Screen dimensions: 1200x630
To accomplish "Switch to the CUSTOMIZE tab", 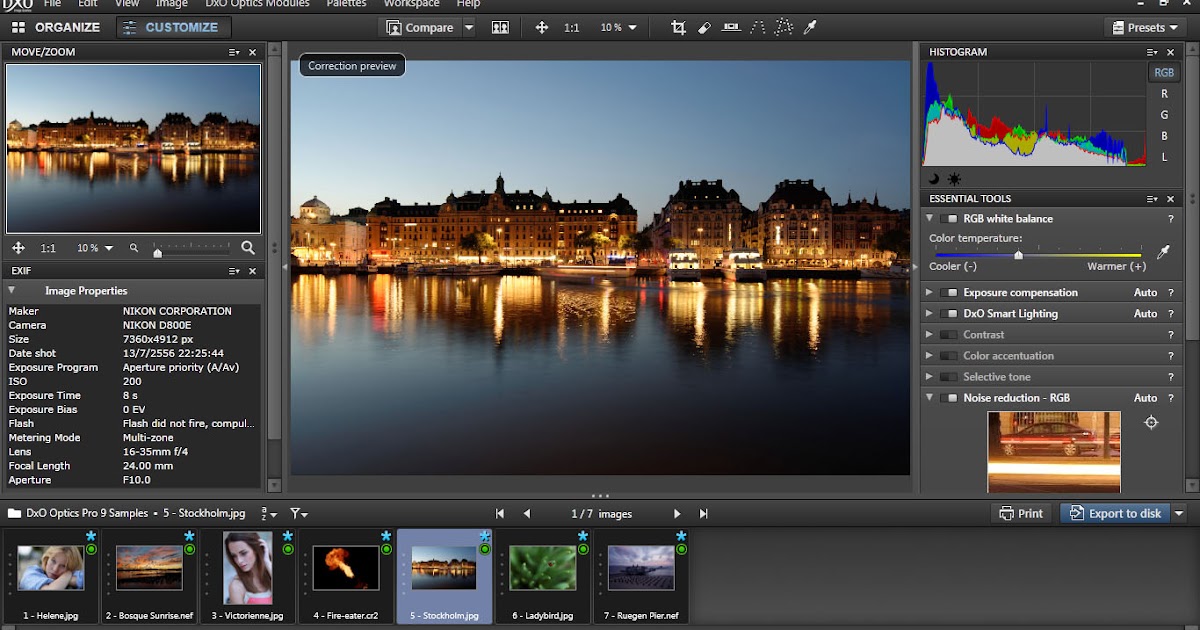I will coord(174,28).
